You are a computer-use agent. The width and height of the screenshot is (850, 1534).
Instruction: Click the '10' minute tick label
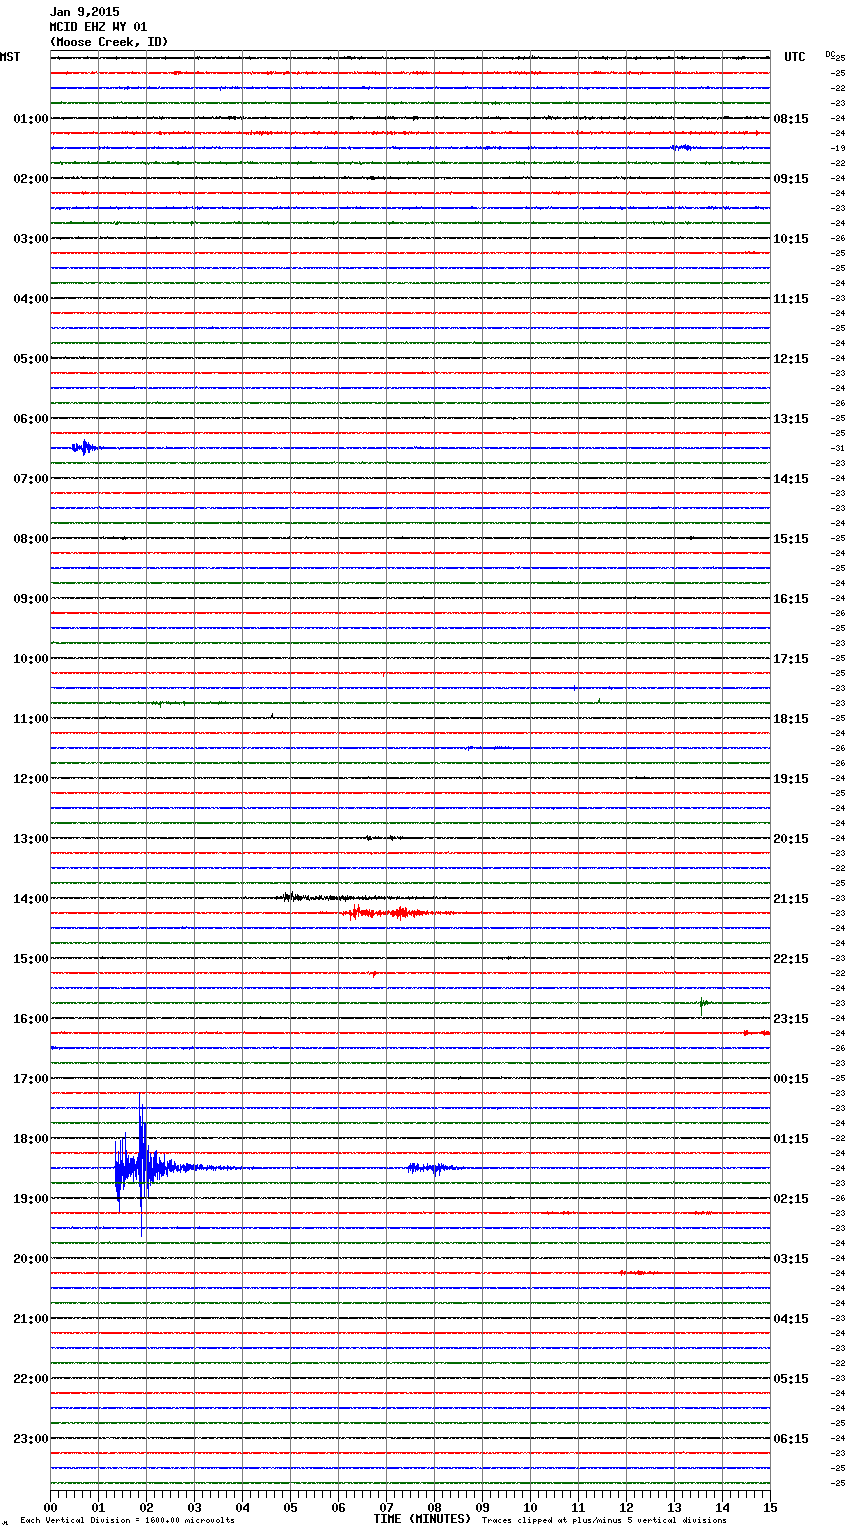(530, 1507)
